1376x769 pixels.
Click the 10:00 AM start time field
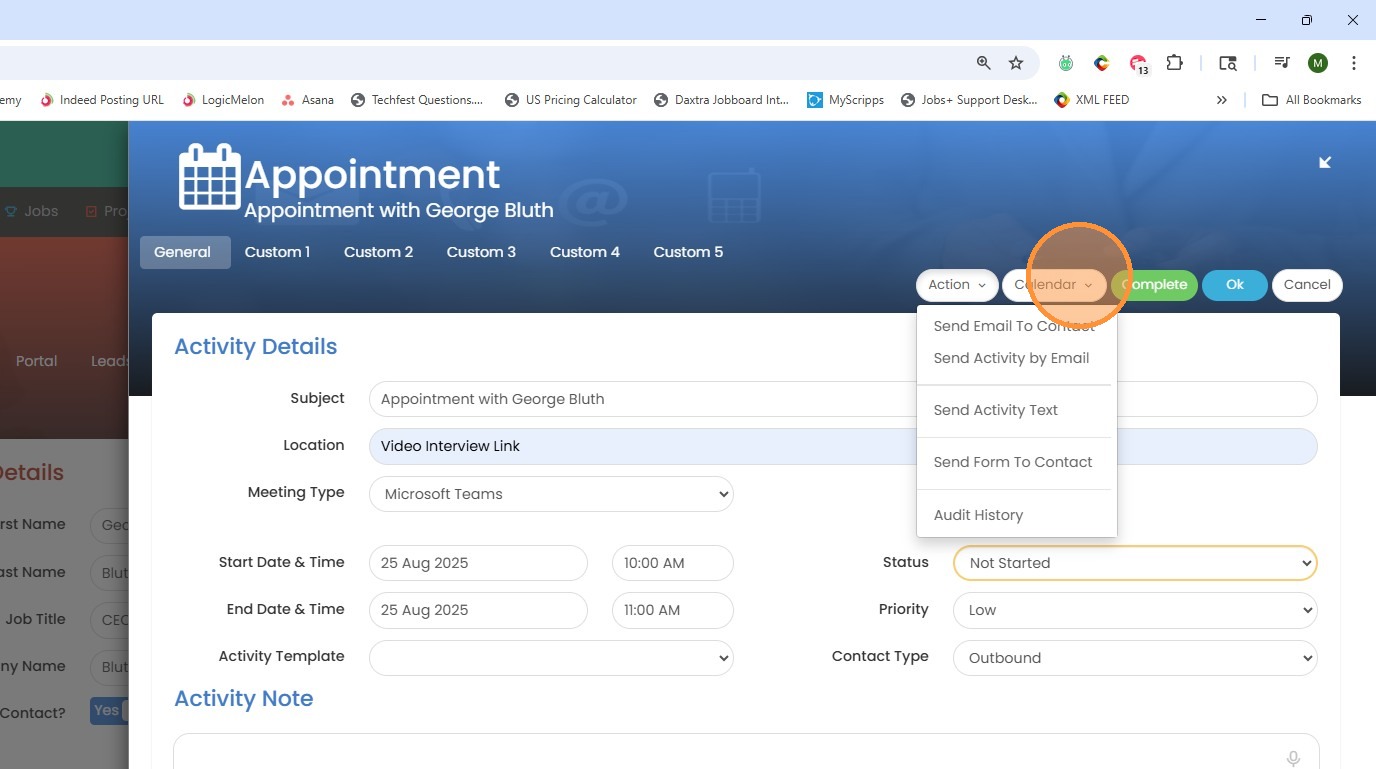pos(672,563)
